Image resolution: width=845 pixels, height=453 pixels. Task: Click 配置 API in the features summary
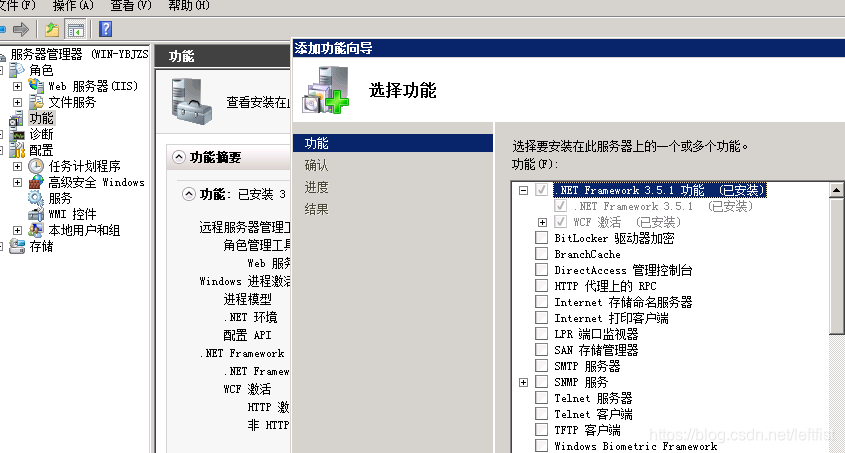247,335
